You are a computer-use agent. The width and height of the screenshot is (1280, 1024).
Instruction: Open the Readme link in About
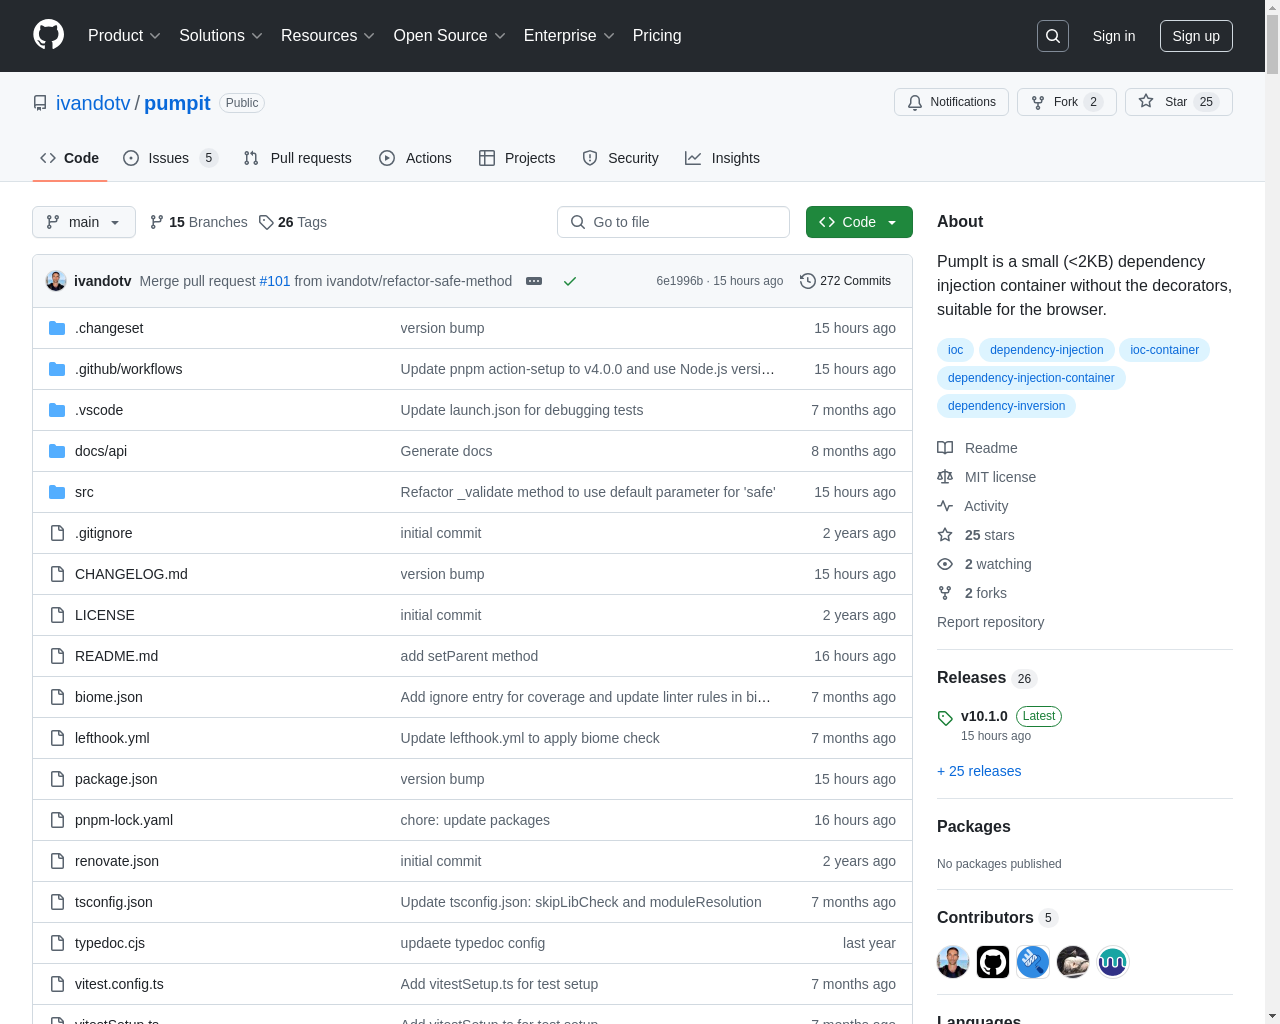977,448
